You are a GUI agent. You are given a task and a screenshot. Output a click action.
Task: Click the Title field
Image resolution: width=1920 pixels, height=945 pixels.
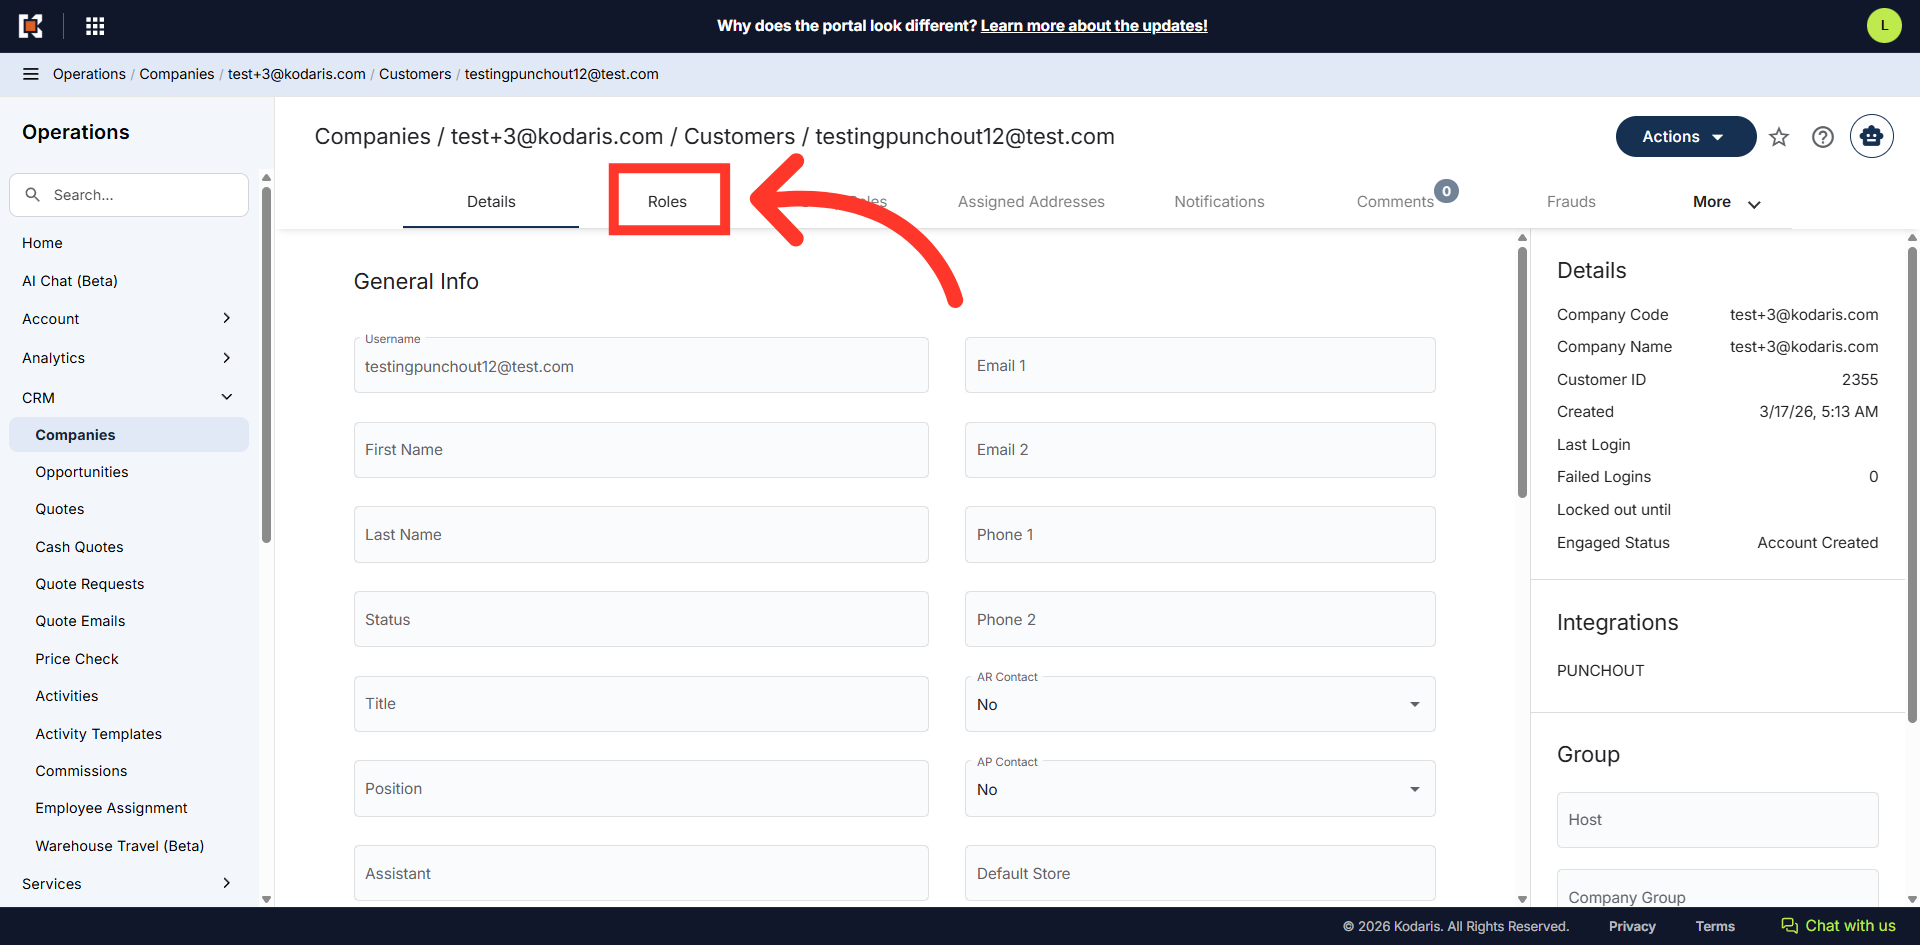pyautogui.click(x=641, y=704)
